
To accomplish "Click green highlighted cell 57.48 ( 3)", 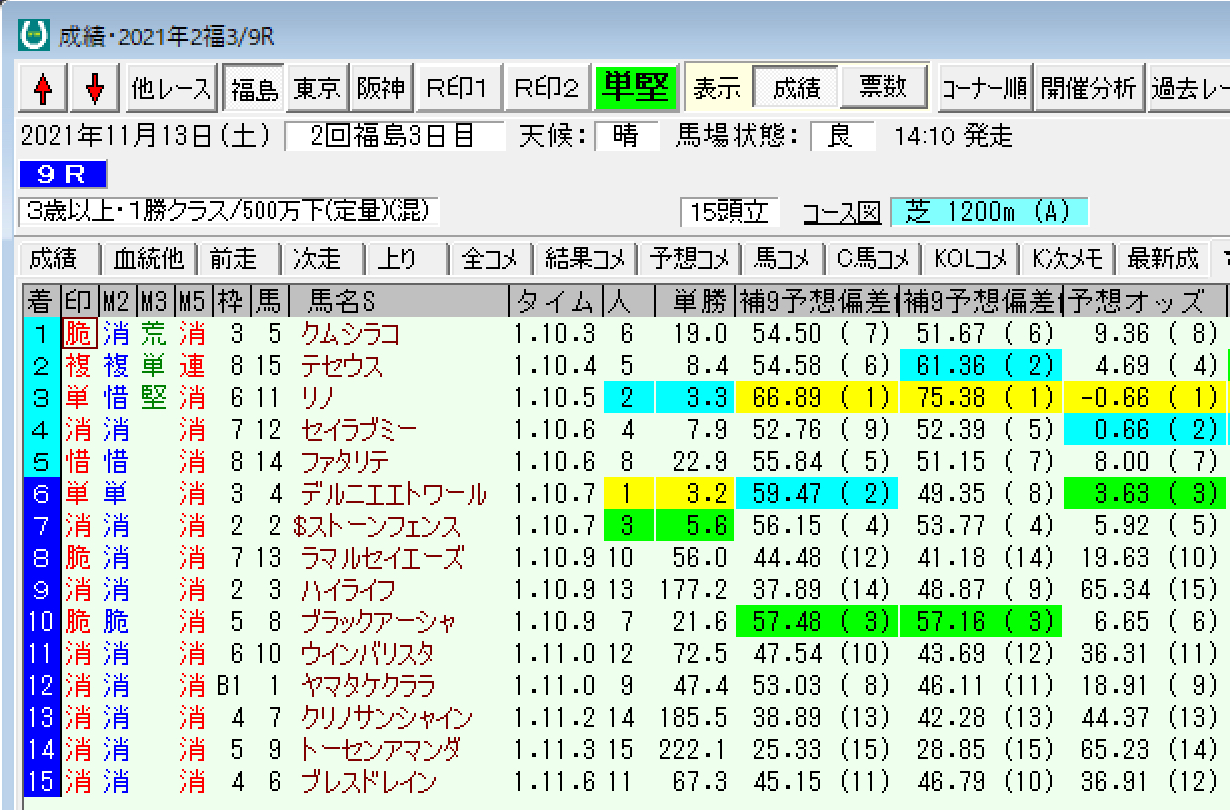I will pos(816,623).
